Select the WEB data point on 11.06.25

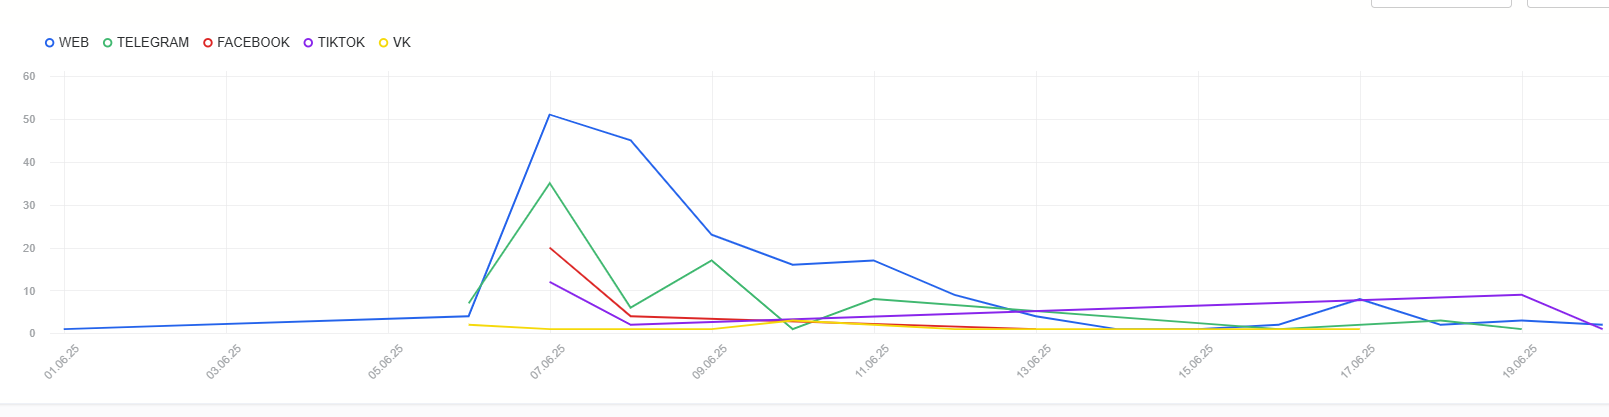point(874,261)
